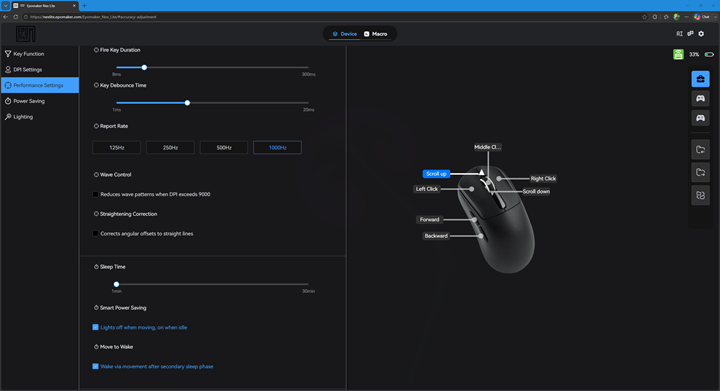Click the import configuration folder icon

click(x=700, y=150)
